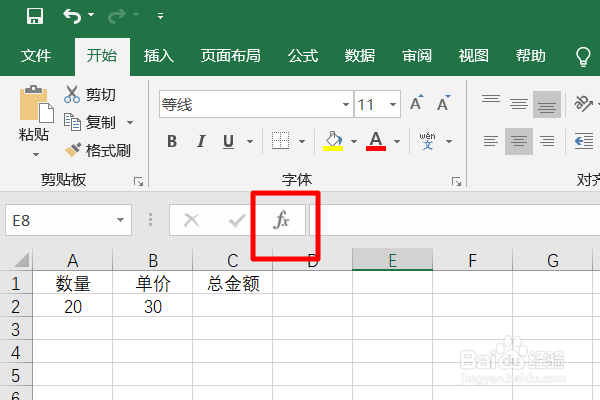The image size is (600, 400).
Task: Select row 2 header
Action: [16, 306]
